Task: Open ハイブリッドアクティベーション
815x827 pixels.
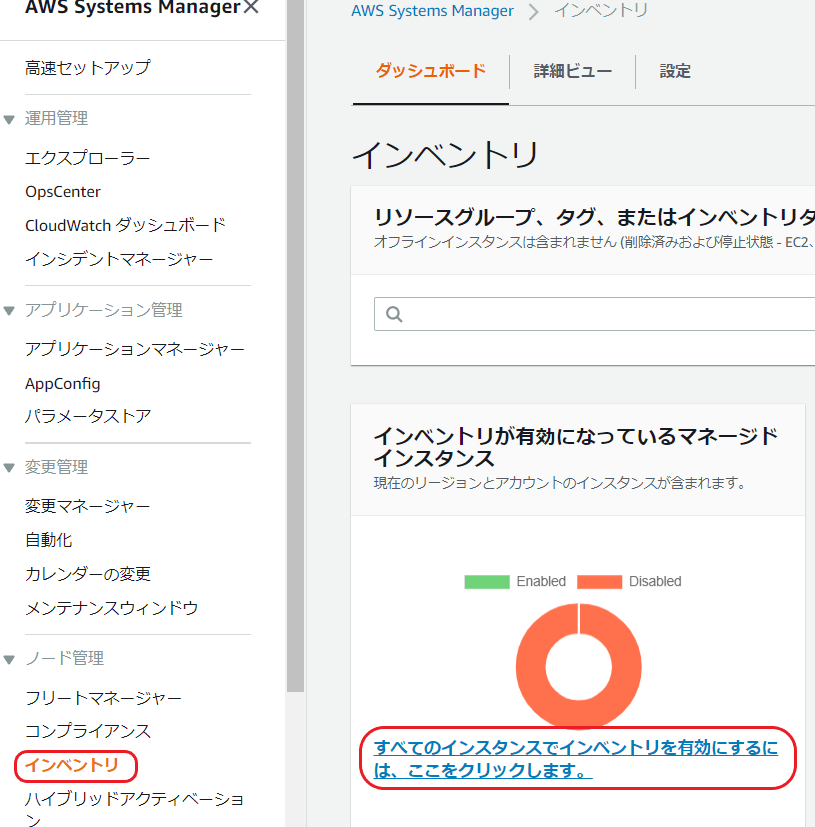Action: [x=135, y=810]
